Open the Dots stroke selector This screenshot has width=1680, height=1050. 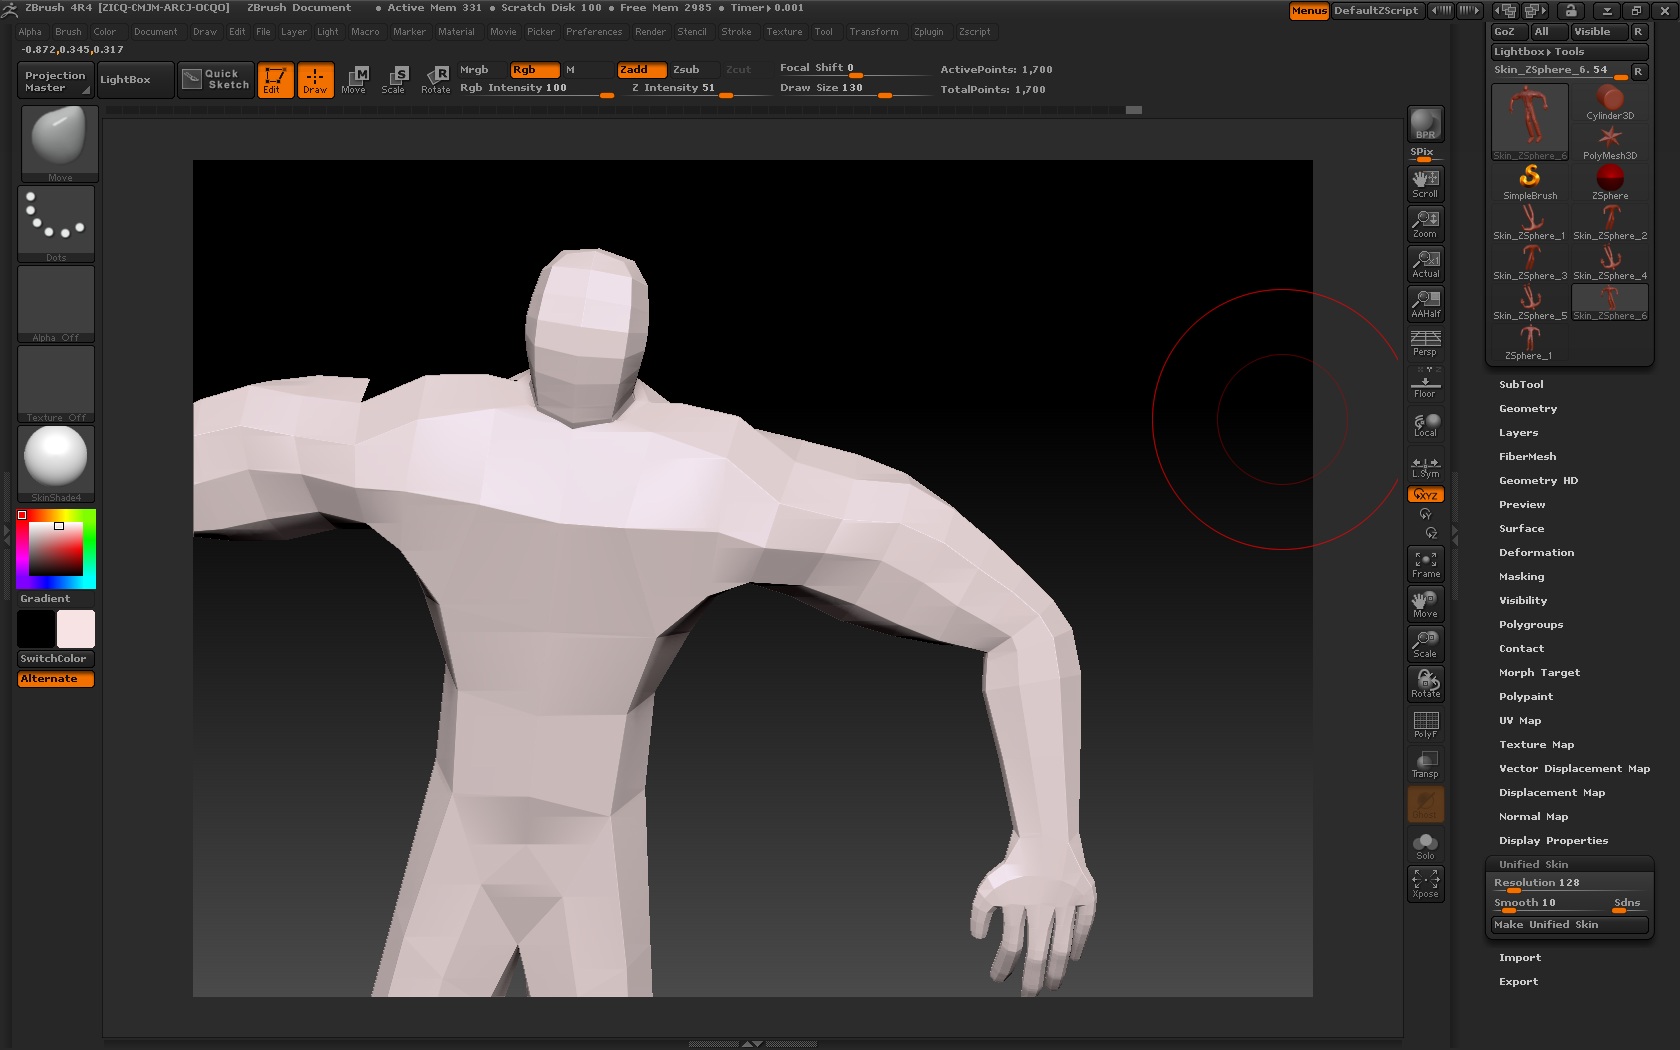click(57, 224)
